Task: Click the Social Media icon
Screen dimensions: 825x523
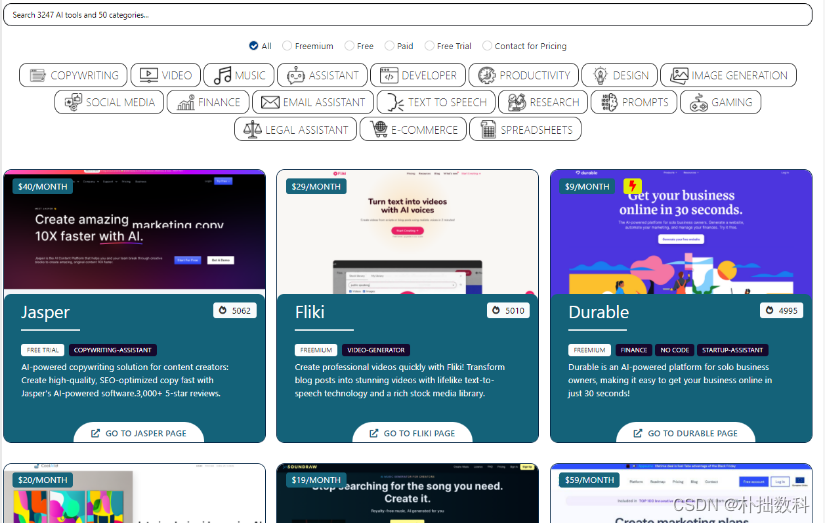Action: click(x=73, y=102)
